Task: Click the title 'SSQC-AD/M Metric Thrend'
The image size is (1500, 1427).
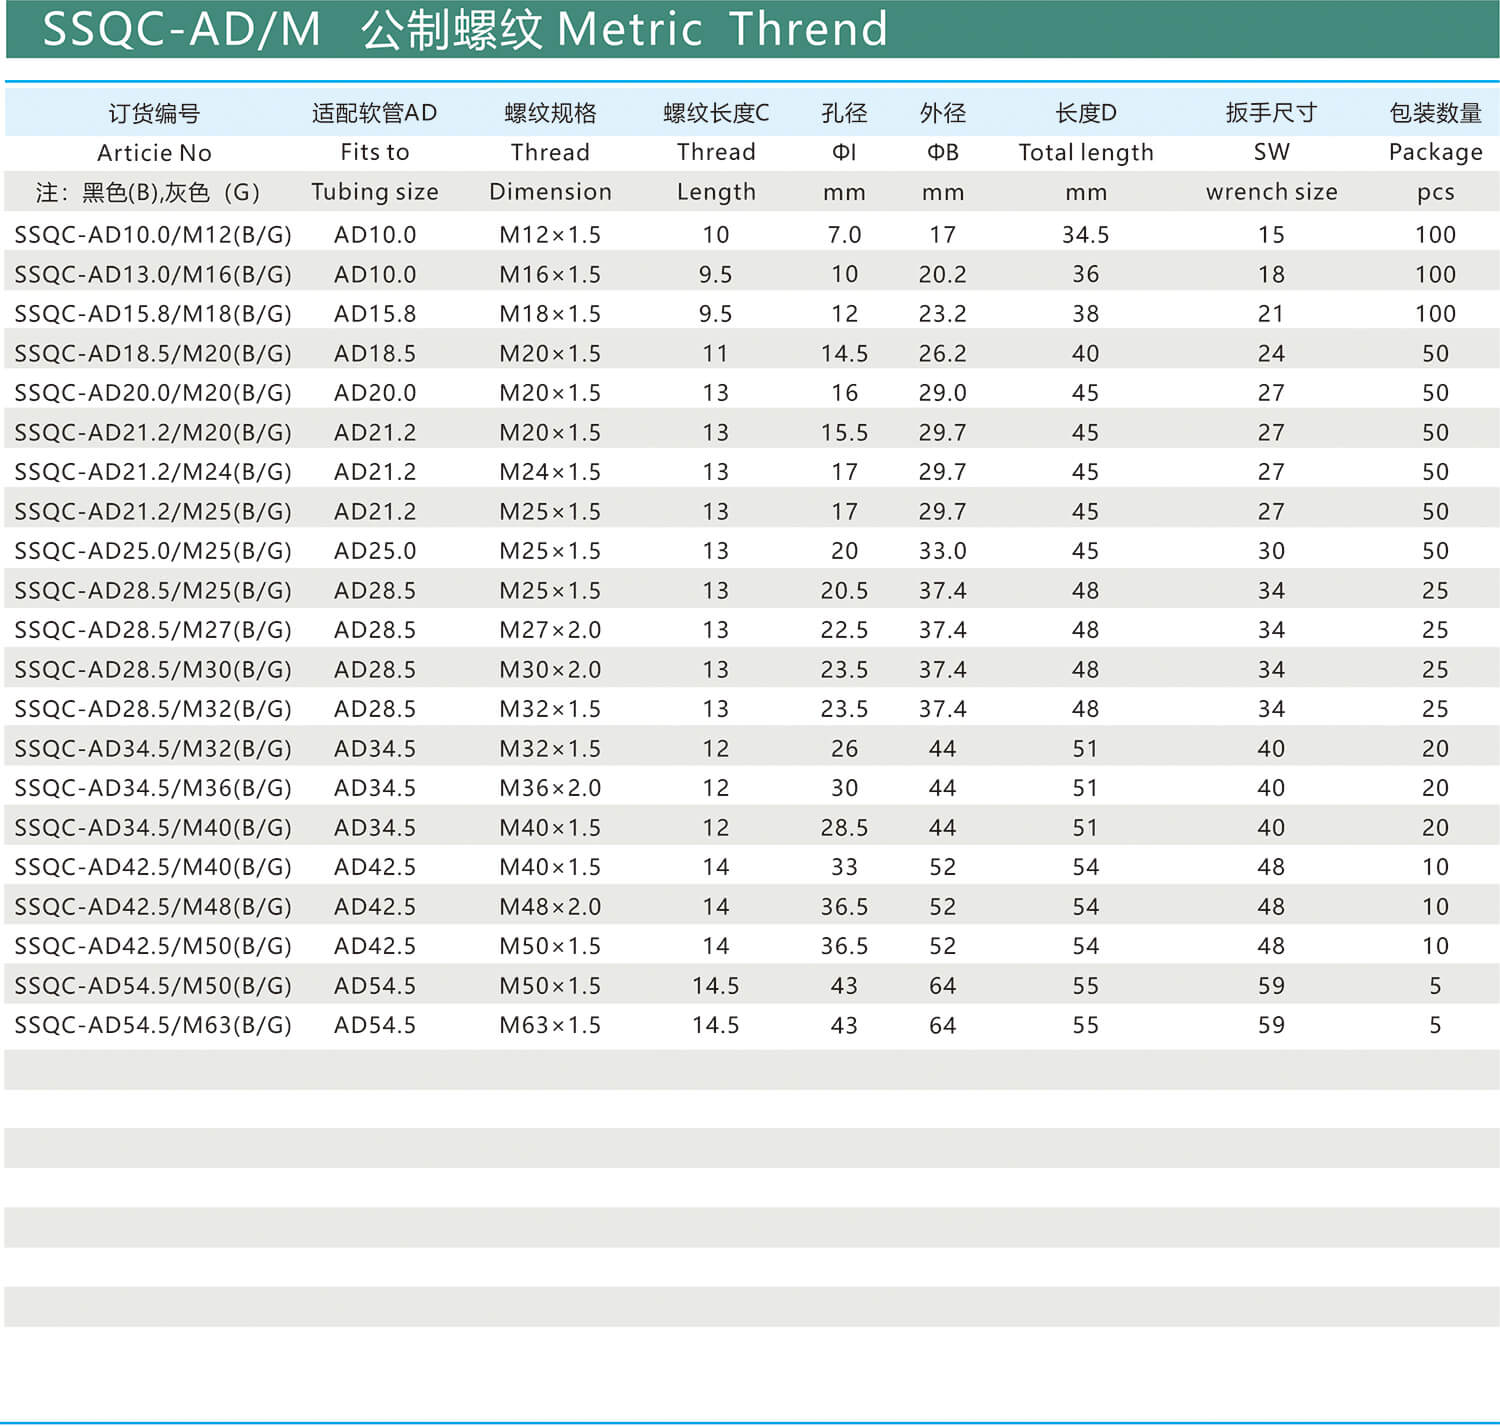Action: [465, 29]
